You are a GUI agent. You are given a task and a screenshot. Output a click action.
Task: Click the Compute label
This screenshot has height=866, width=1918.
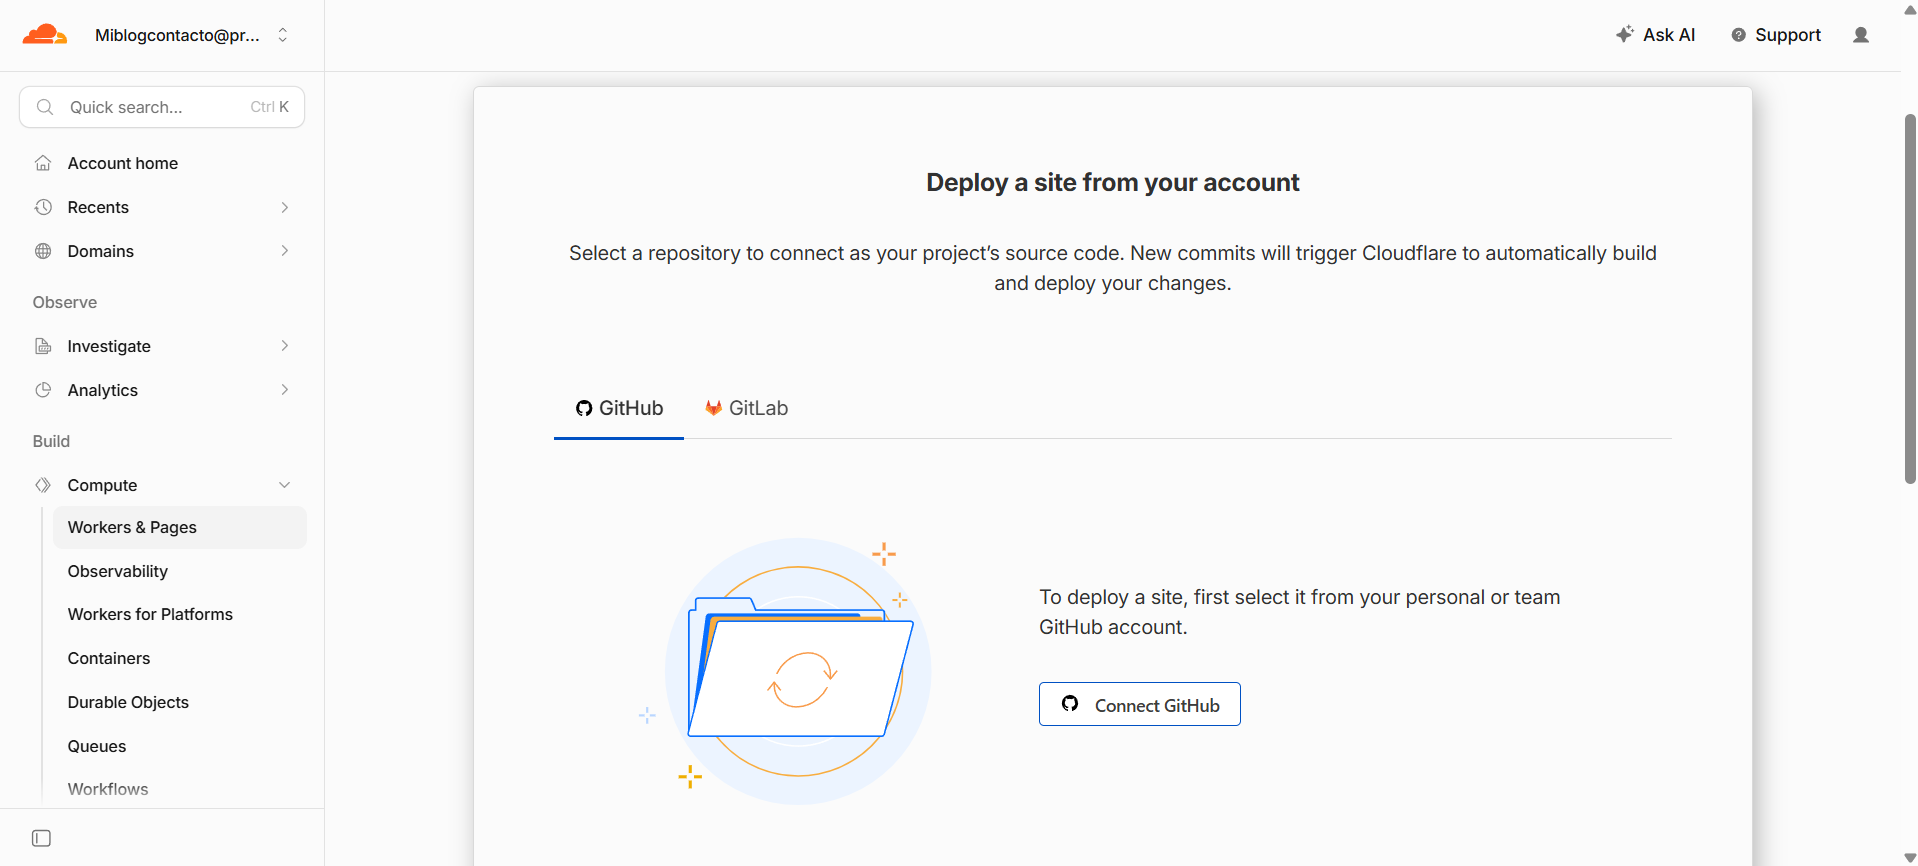102,485
